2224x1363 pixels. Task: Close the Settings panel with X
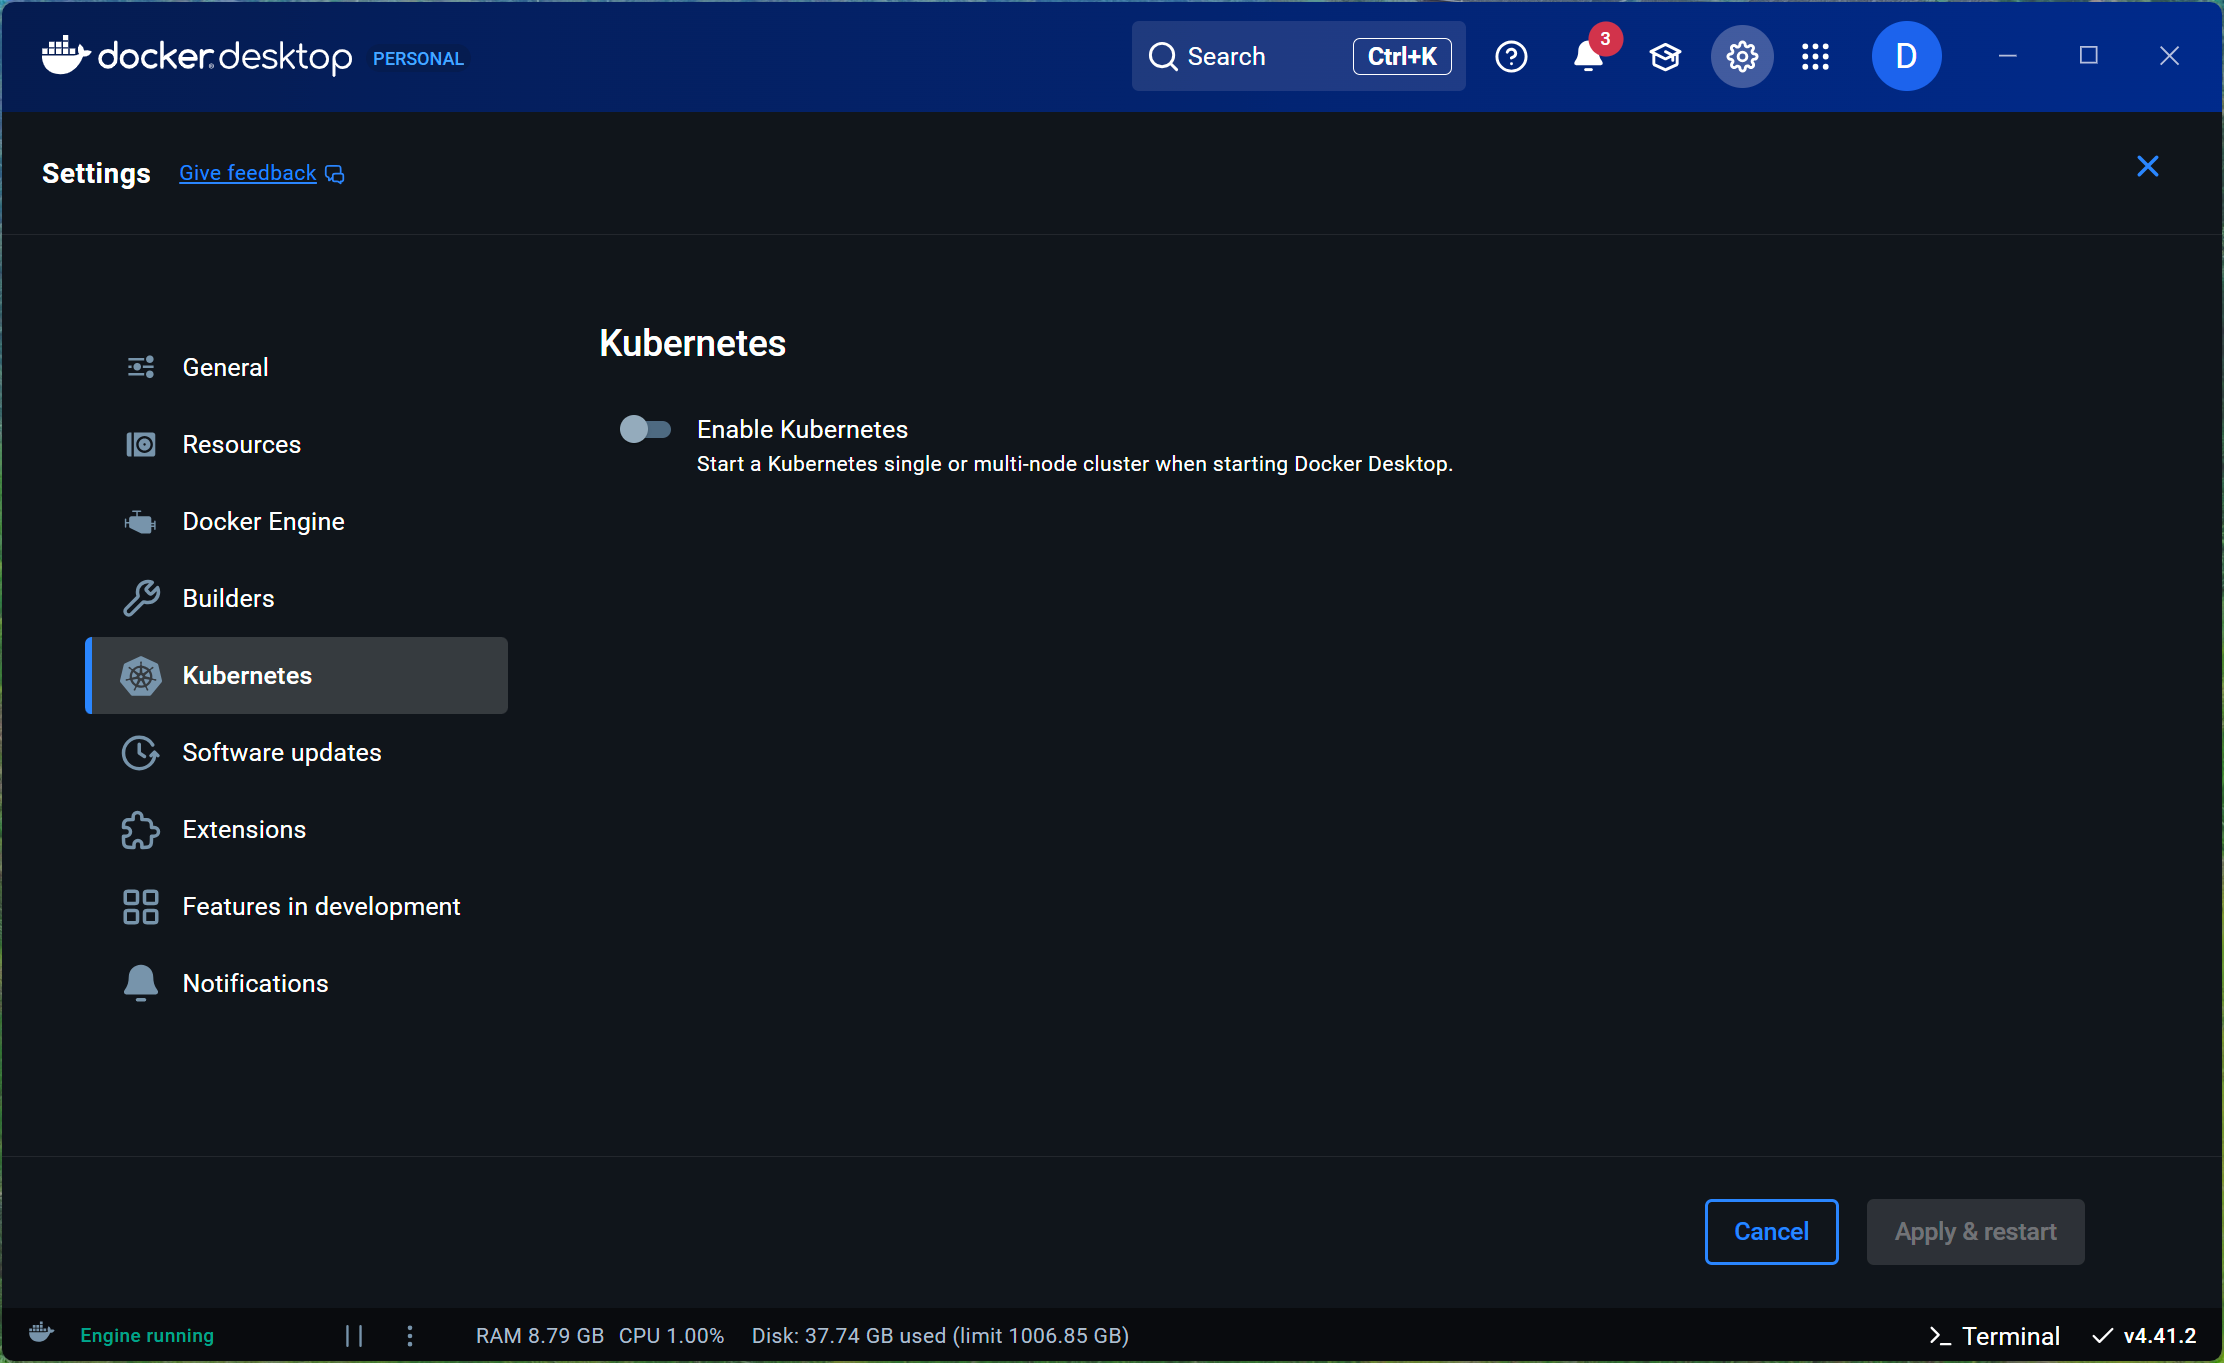click(x=2147, y=166)
